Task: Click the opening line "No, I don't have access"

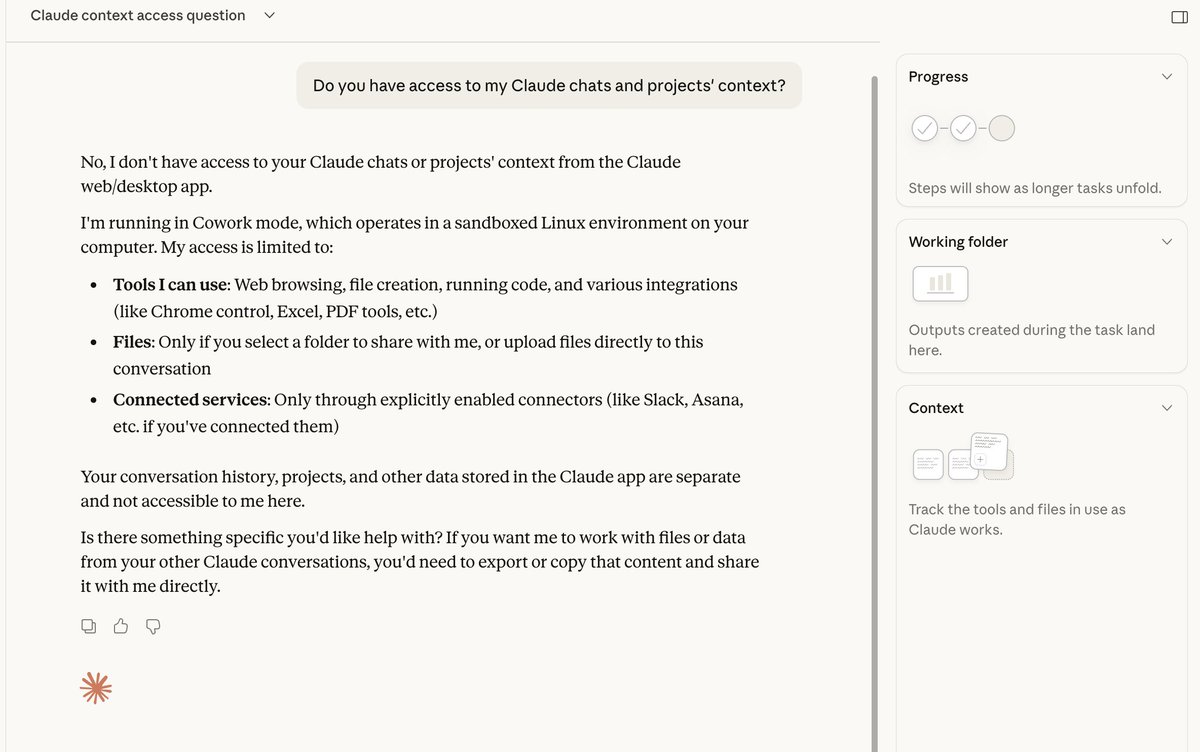Action: pos(381,174)
